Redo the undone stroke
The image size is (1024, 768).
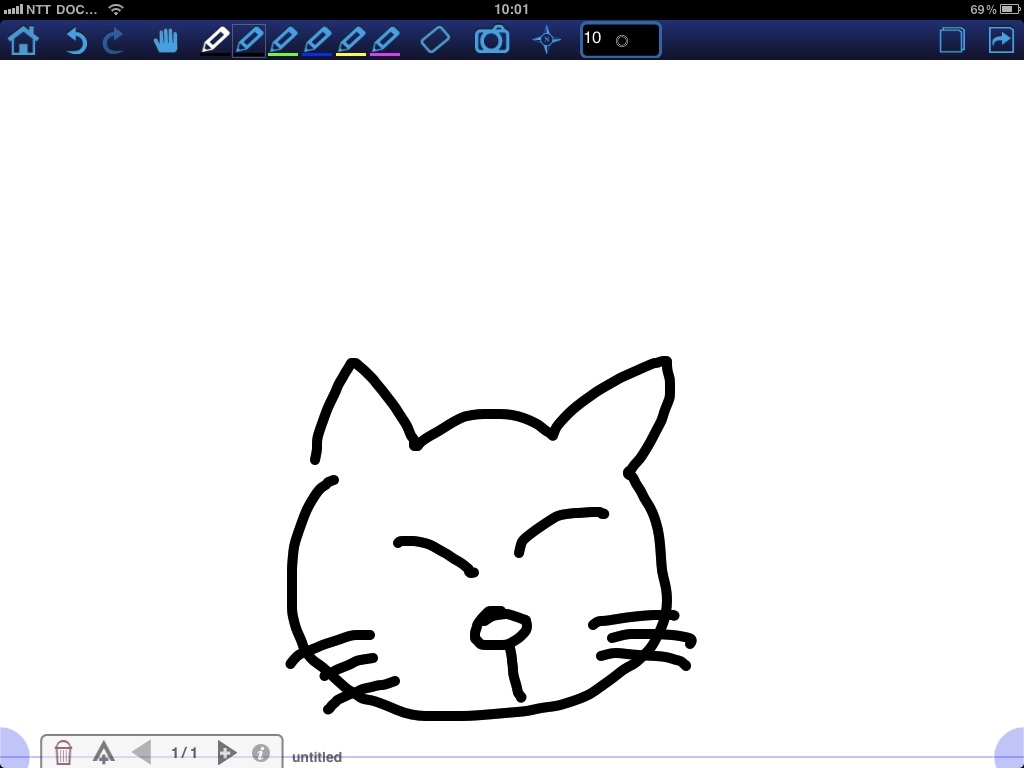pos(113,40)
